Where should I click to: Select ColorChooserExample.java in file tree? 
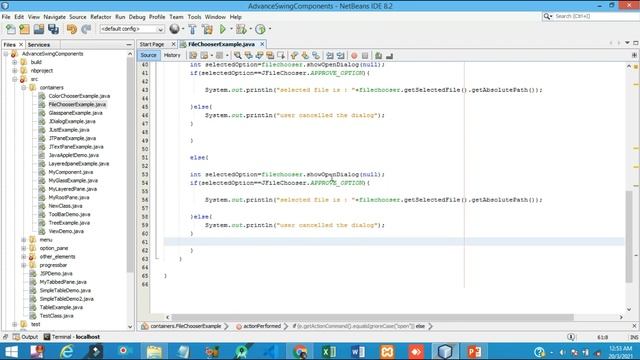pyautogui.click(x=79, y=96)
